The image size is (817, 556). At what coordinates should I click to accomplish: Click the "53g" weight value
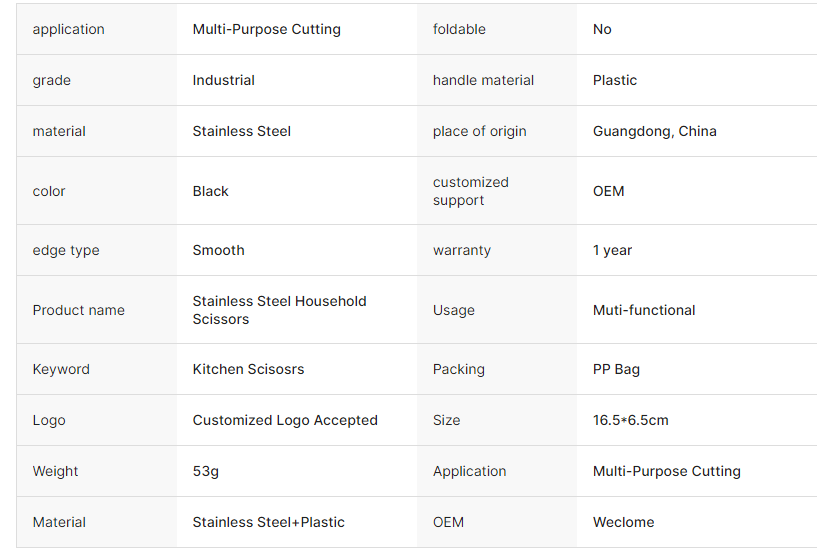coord(205,471)
